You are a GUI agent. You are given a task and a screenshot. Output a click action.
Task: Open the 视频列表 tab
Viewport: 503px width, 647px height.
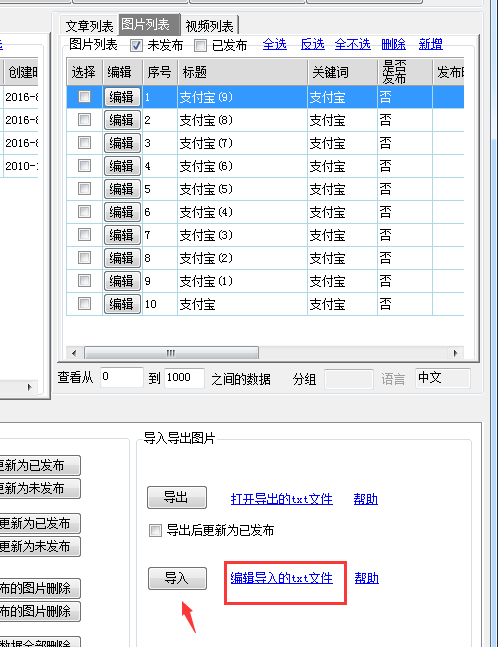(210, 26)
